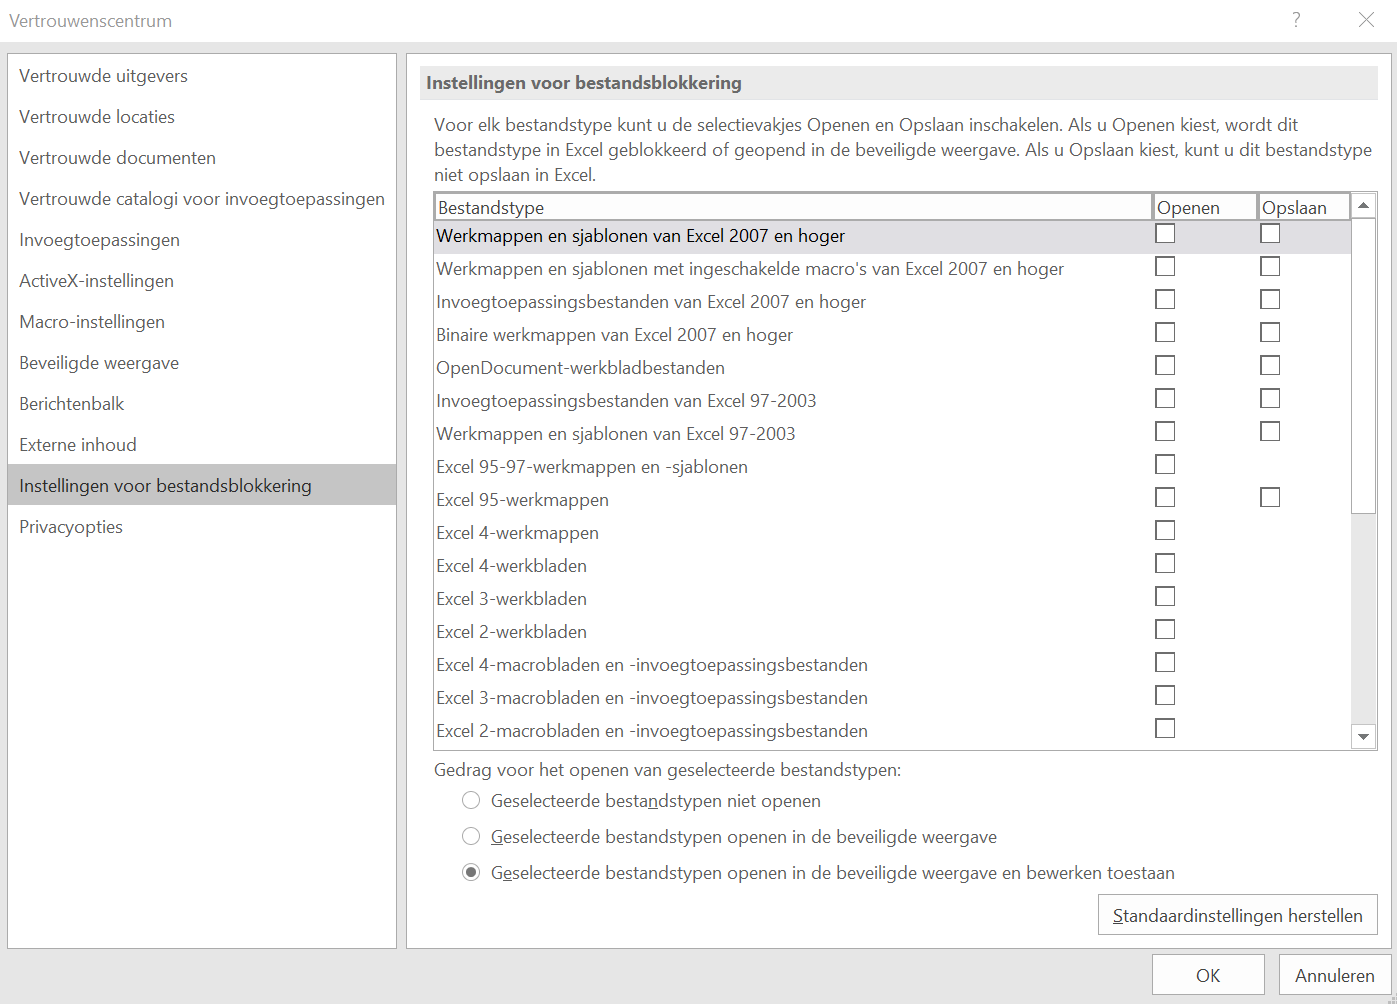1397x1004 pixels.
Task: Select row 'Excel 4-werkbladen'
Action: coord(893,566)
